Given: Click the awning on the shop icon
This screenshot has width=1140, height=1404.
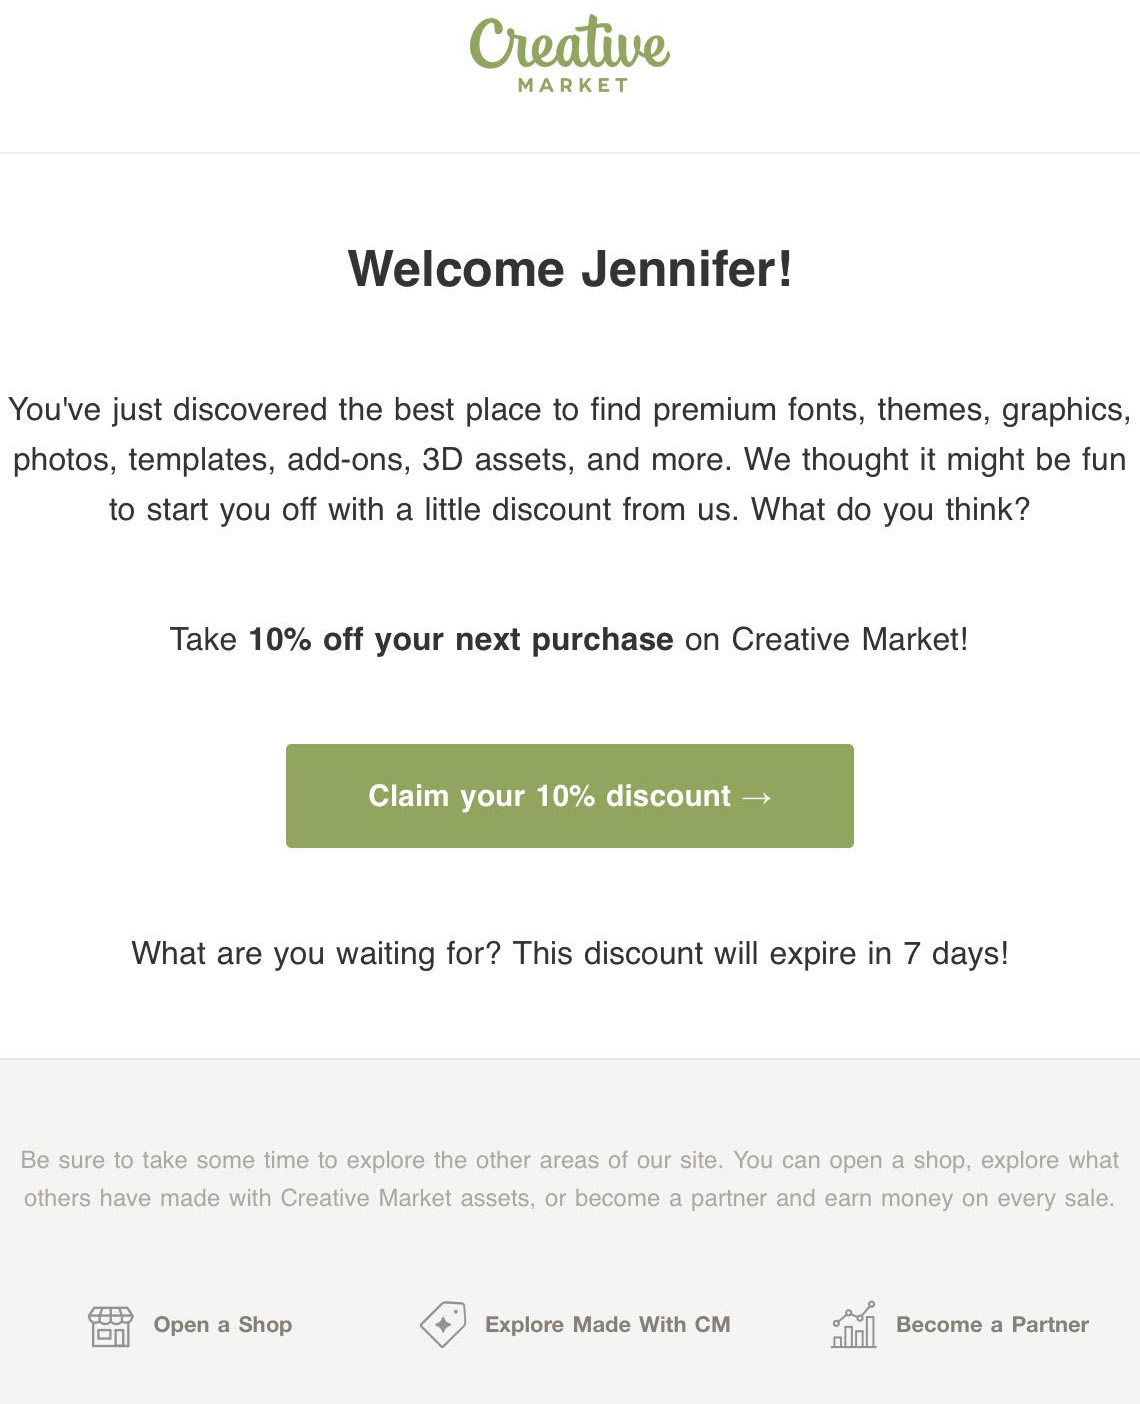Looking at the screenshot, I should pyautogui.click(x=110, y=1312).
